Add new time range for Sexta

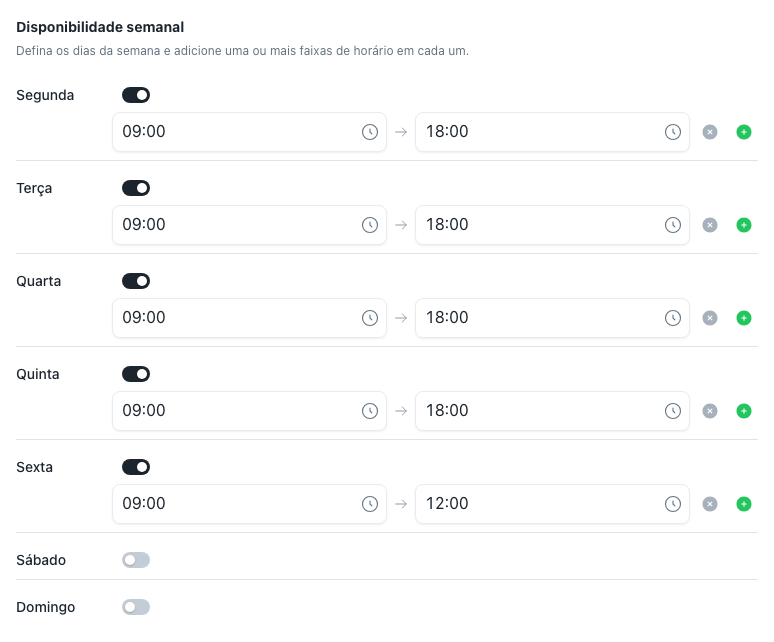click(743, 504)
